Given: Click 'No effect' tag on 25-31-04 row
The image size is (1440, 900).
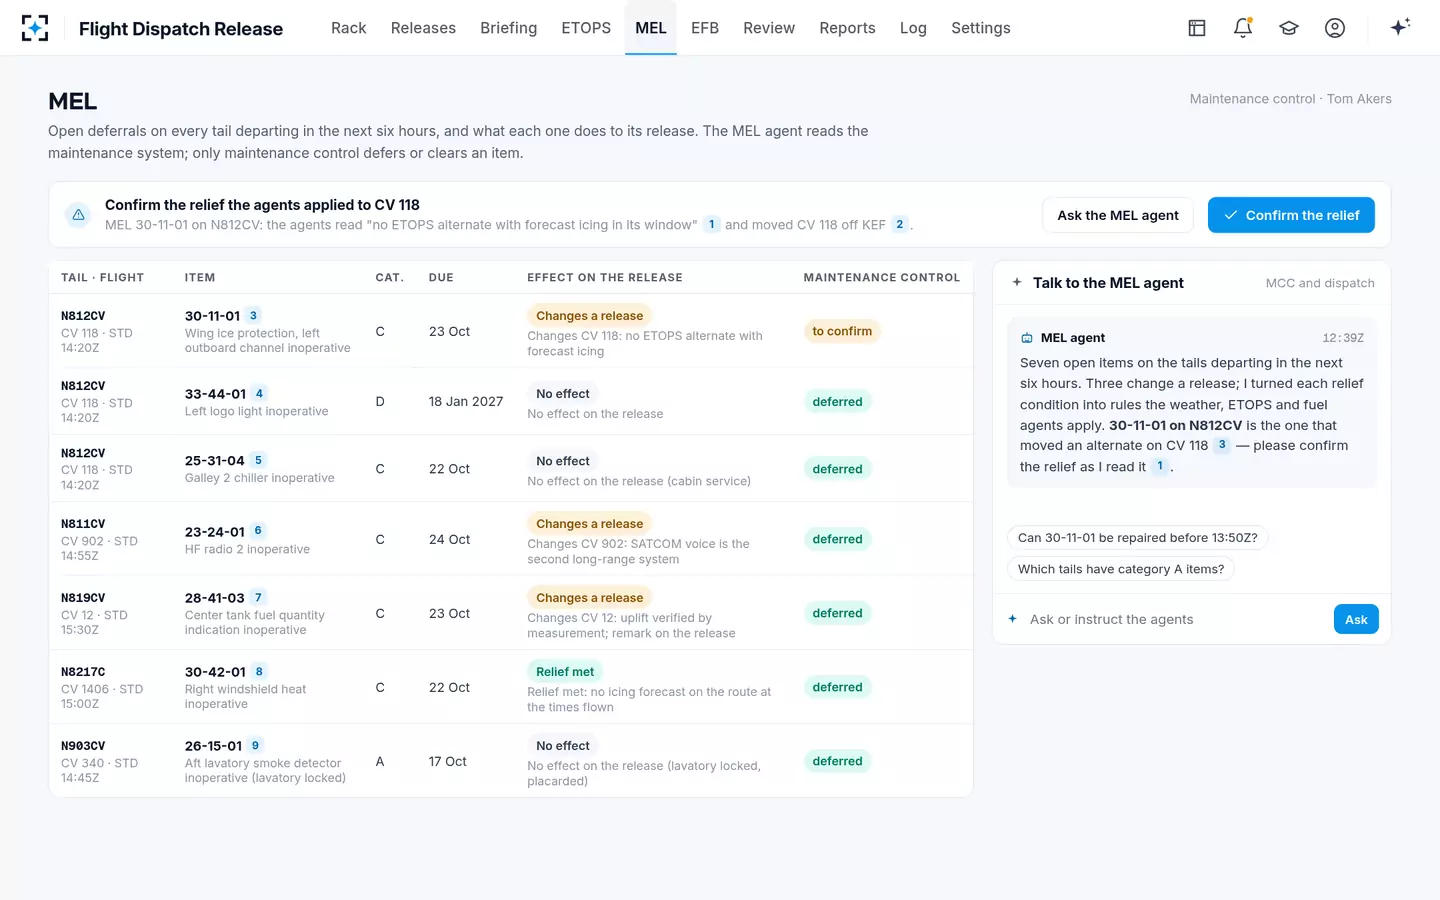Looking at the screenshot, I should (x=563, y=461).
